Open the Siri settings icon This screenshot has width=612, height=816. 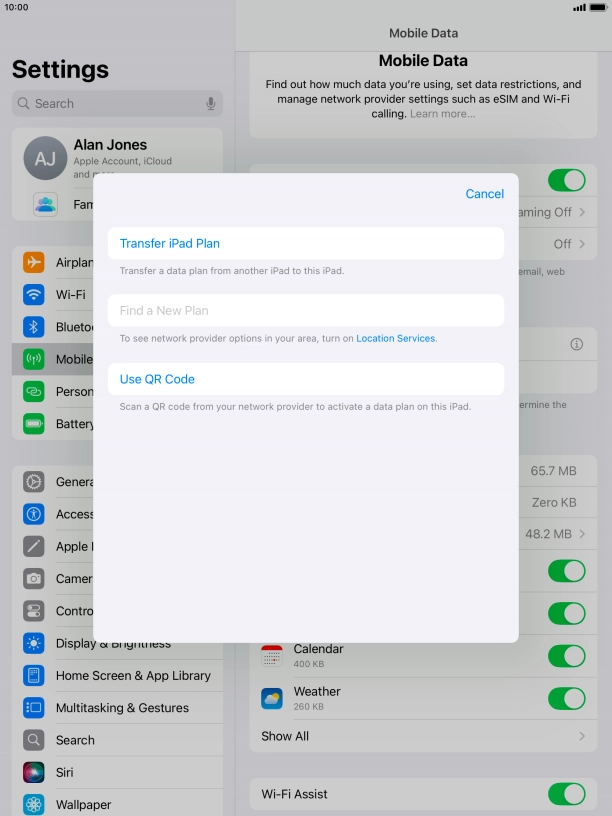click(35, 772)
